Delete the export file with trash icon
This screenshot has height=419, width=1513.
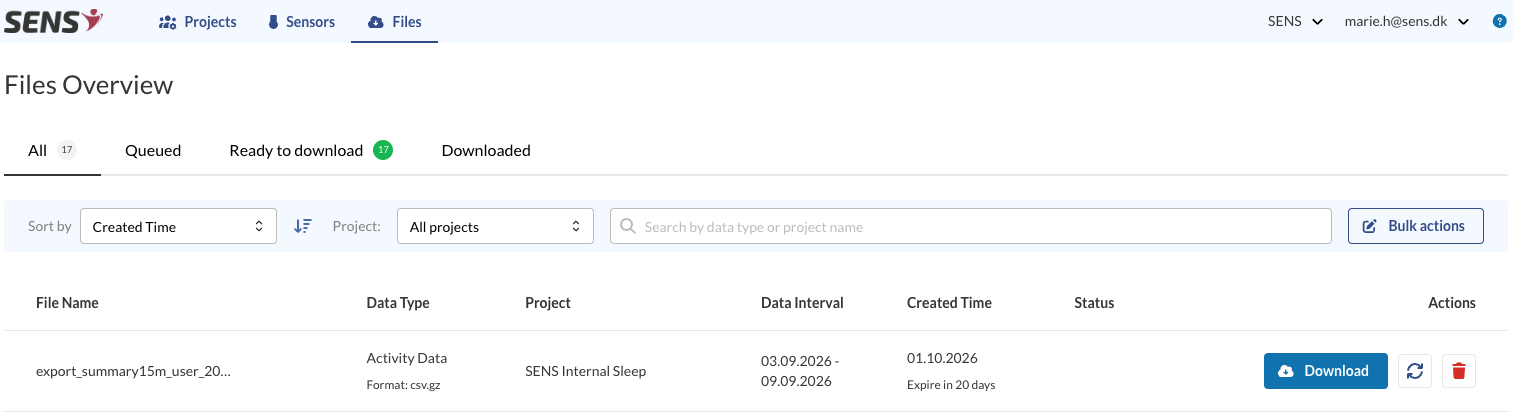1458,371
